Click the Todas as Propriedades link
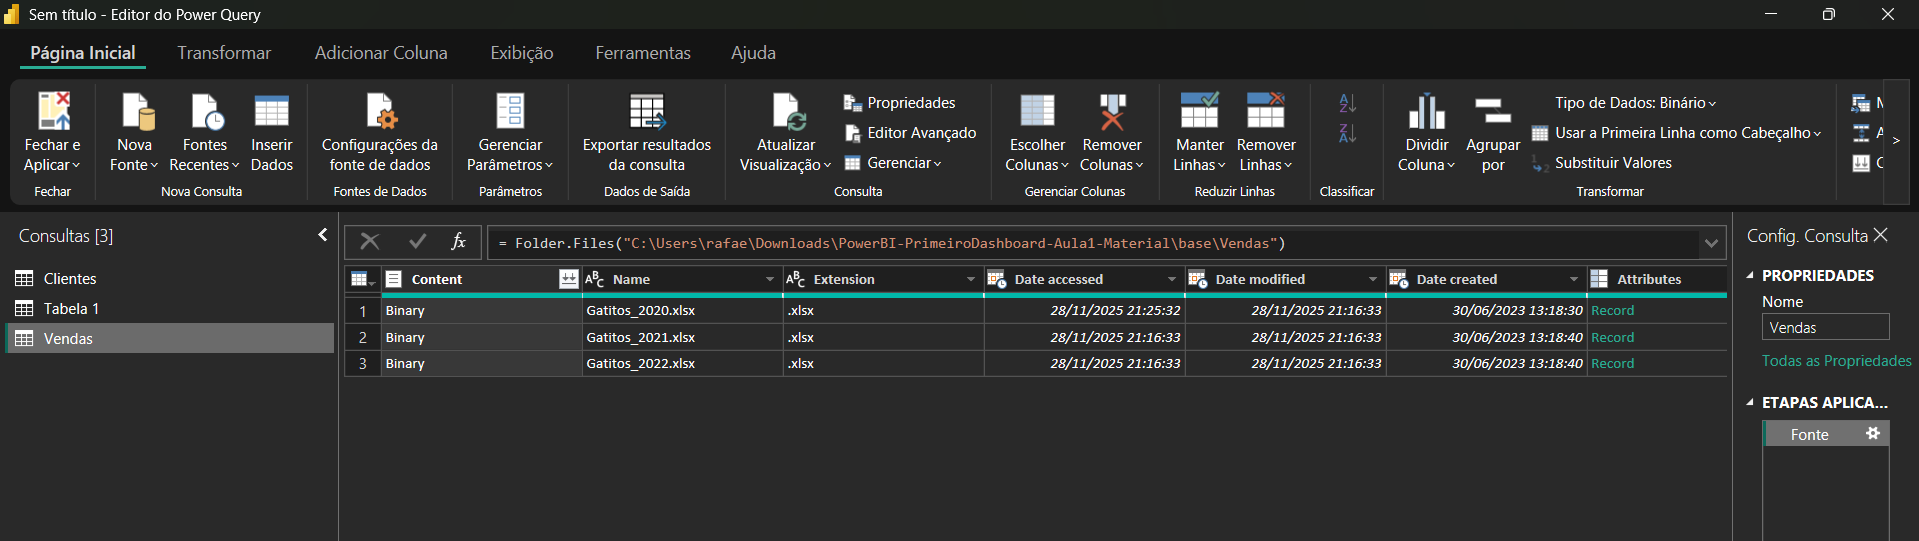 1836,361
